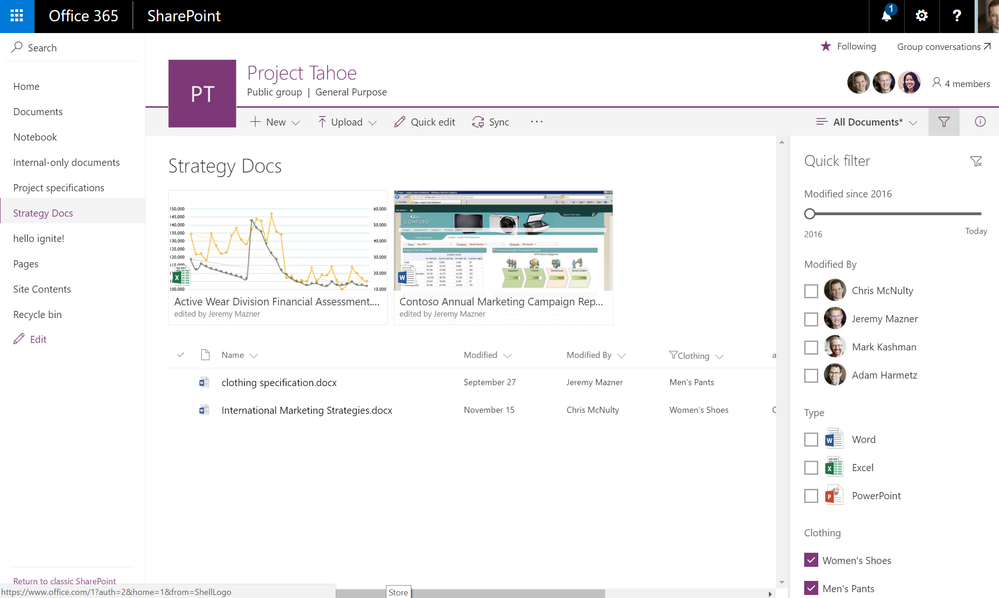This screenshot has height=598, width=999.
Task: Open the notifications bell
Action: (x=886, y=16)
